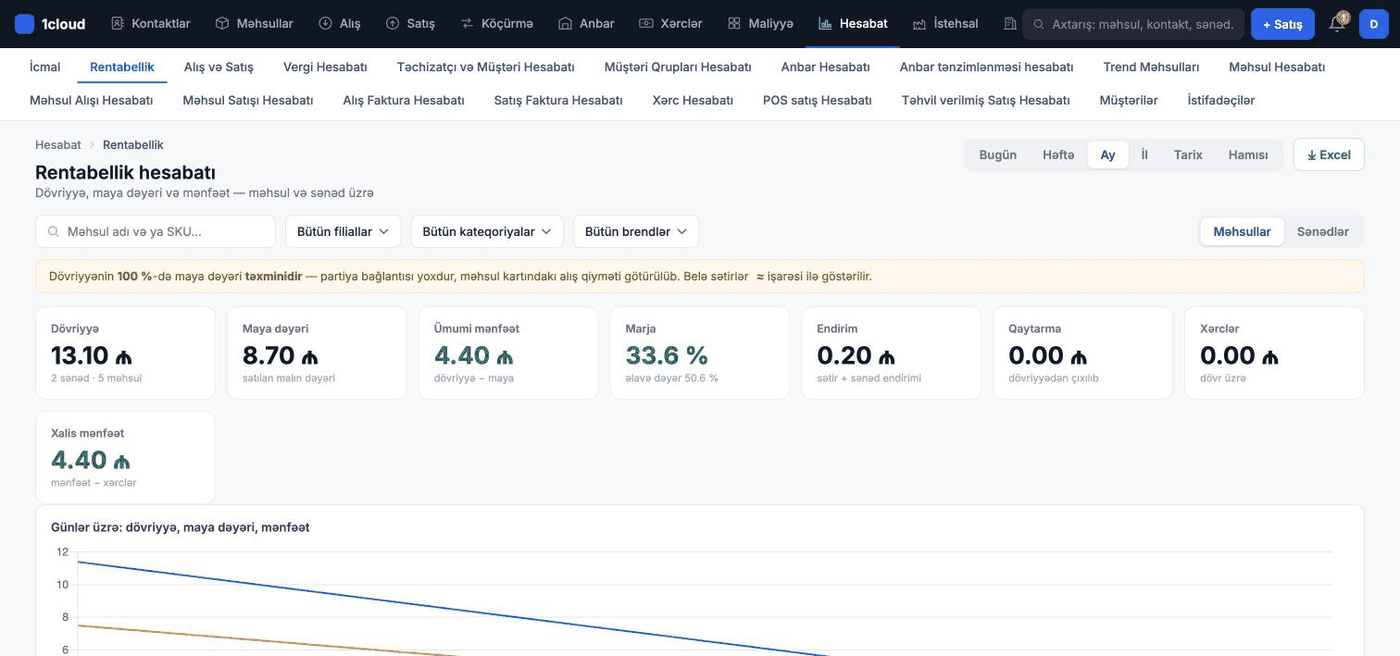
Task: Focus the Məhsul adı və ya SKU search box
Action: pyautogui.click(x=155, y=231)
